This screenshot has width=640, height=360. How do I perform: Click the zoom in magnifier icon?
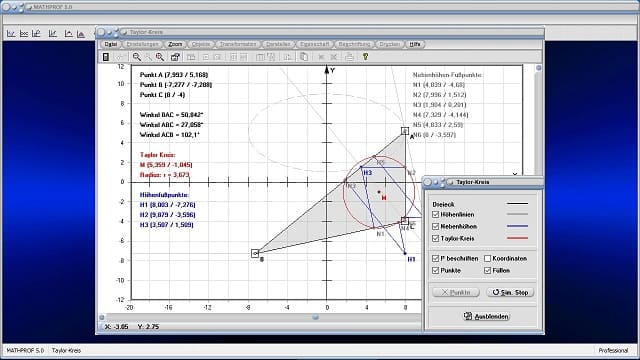tap(160, 57)
